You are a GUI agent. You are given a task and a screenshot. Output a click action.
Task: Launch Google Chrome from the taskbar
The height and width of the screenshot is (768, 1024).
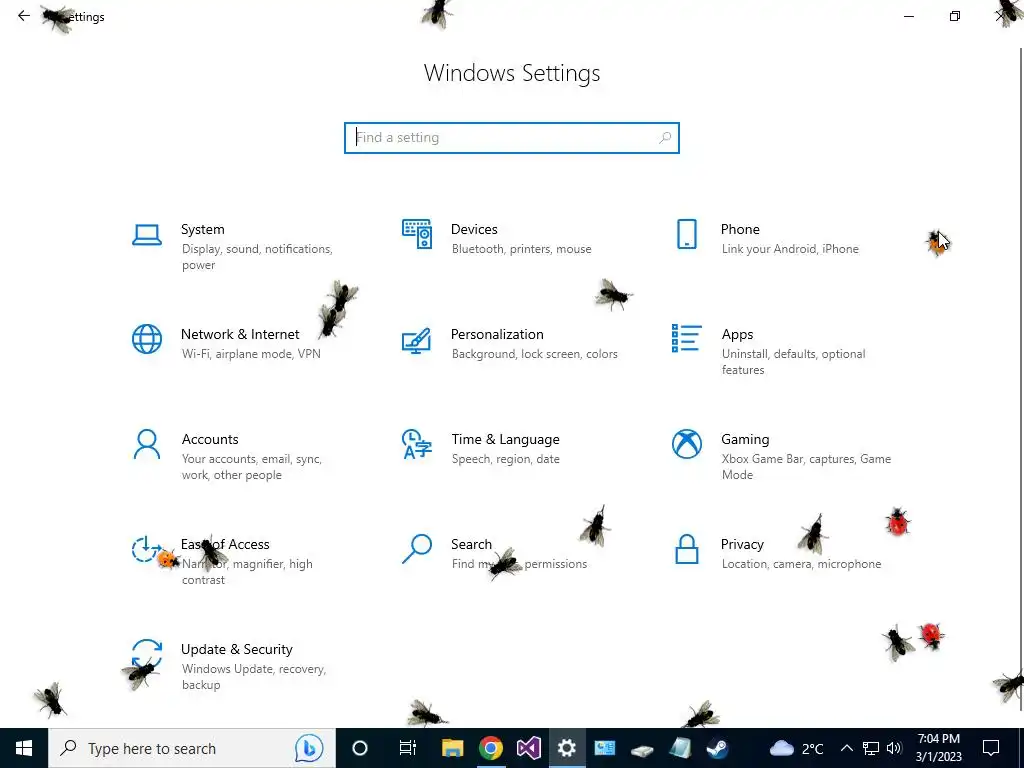click(490, 748)
